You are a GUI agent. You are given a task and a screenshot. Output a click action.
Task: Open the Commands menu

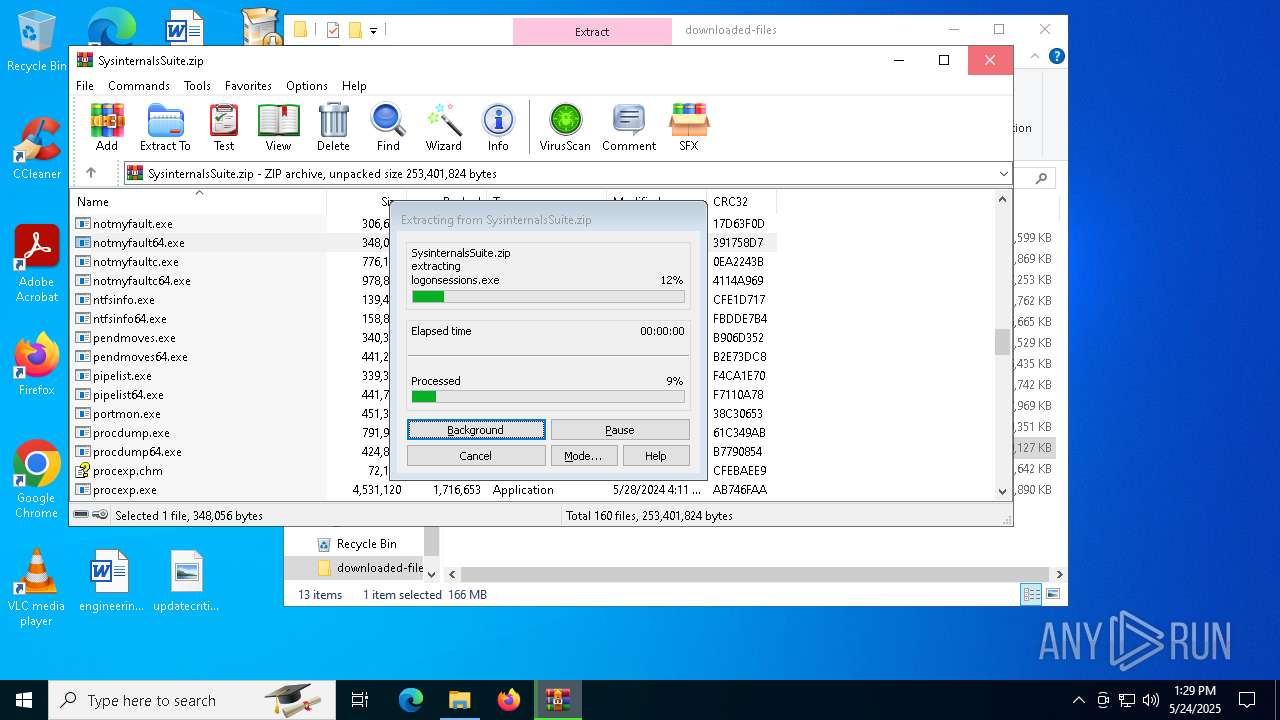coord(139,86)
